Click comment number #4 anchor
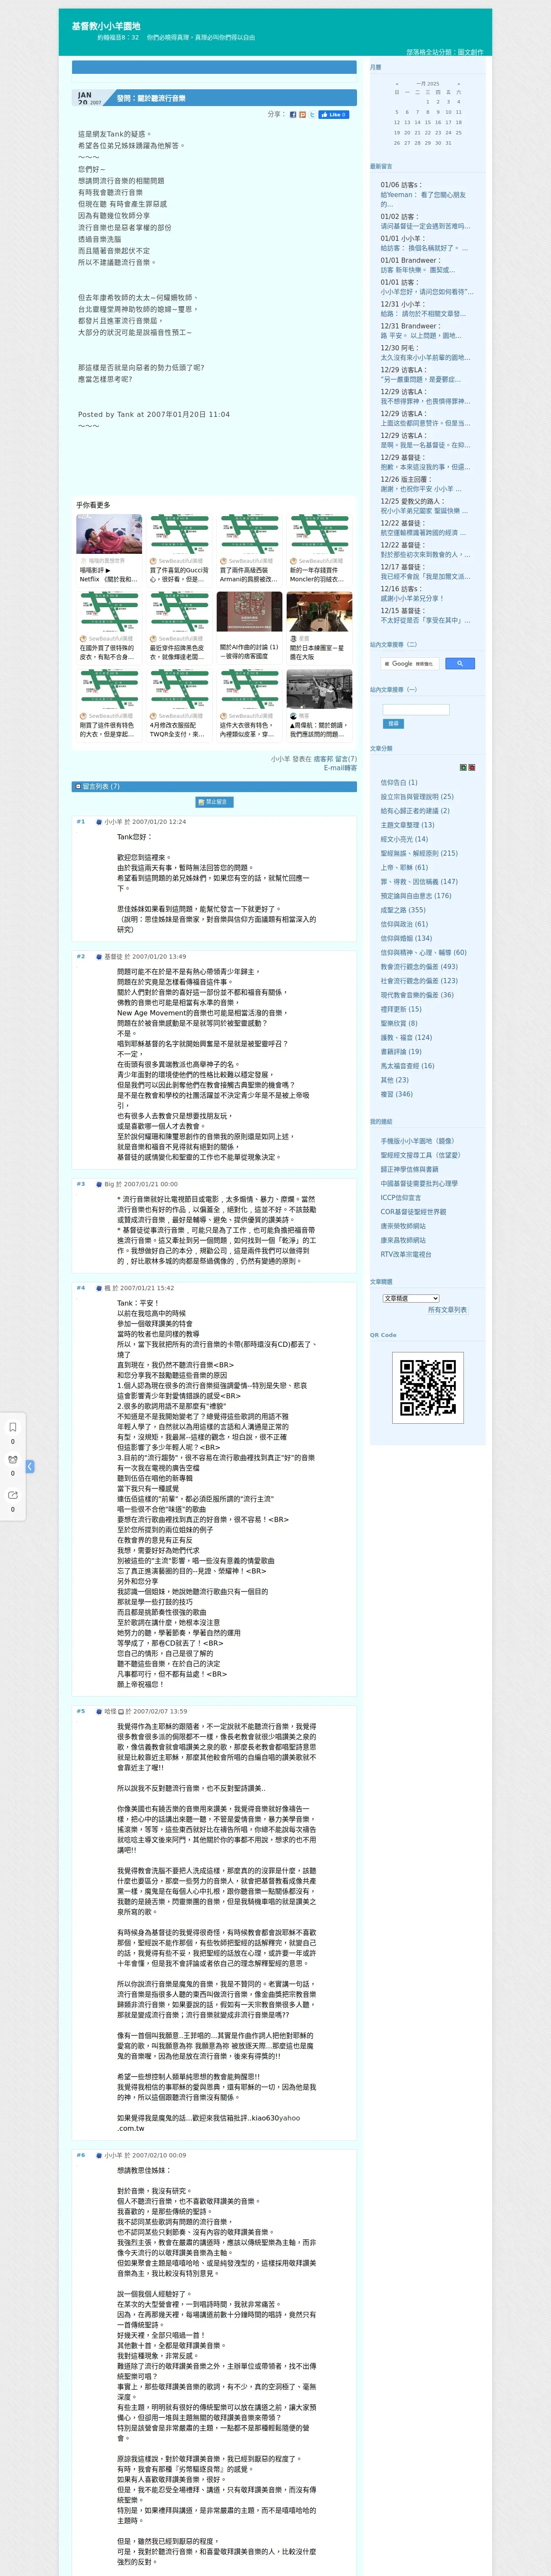The height and width of the screenshot is (2576, 551). pyautogui.click(x=81, y=1288)
